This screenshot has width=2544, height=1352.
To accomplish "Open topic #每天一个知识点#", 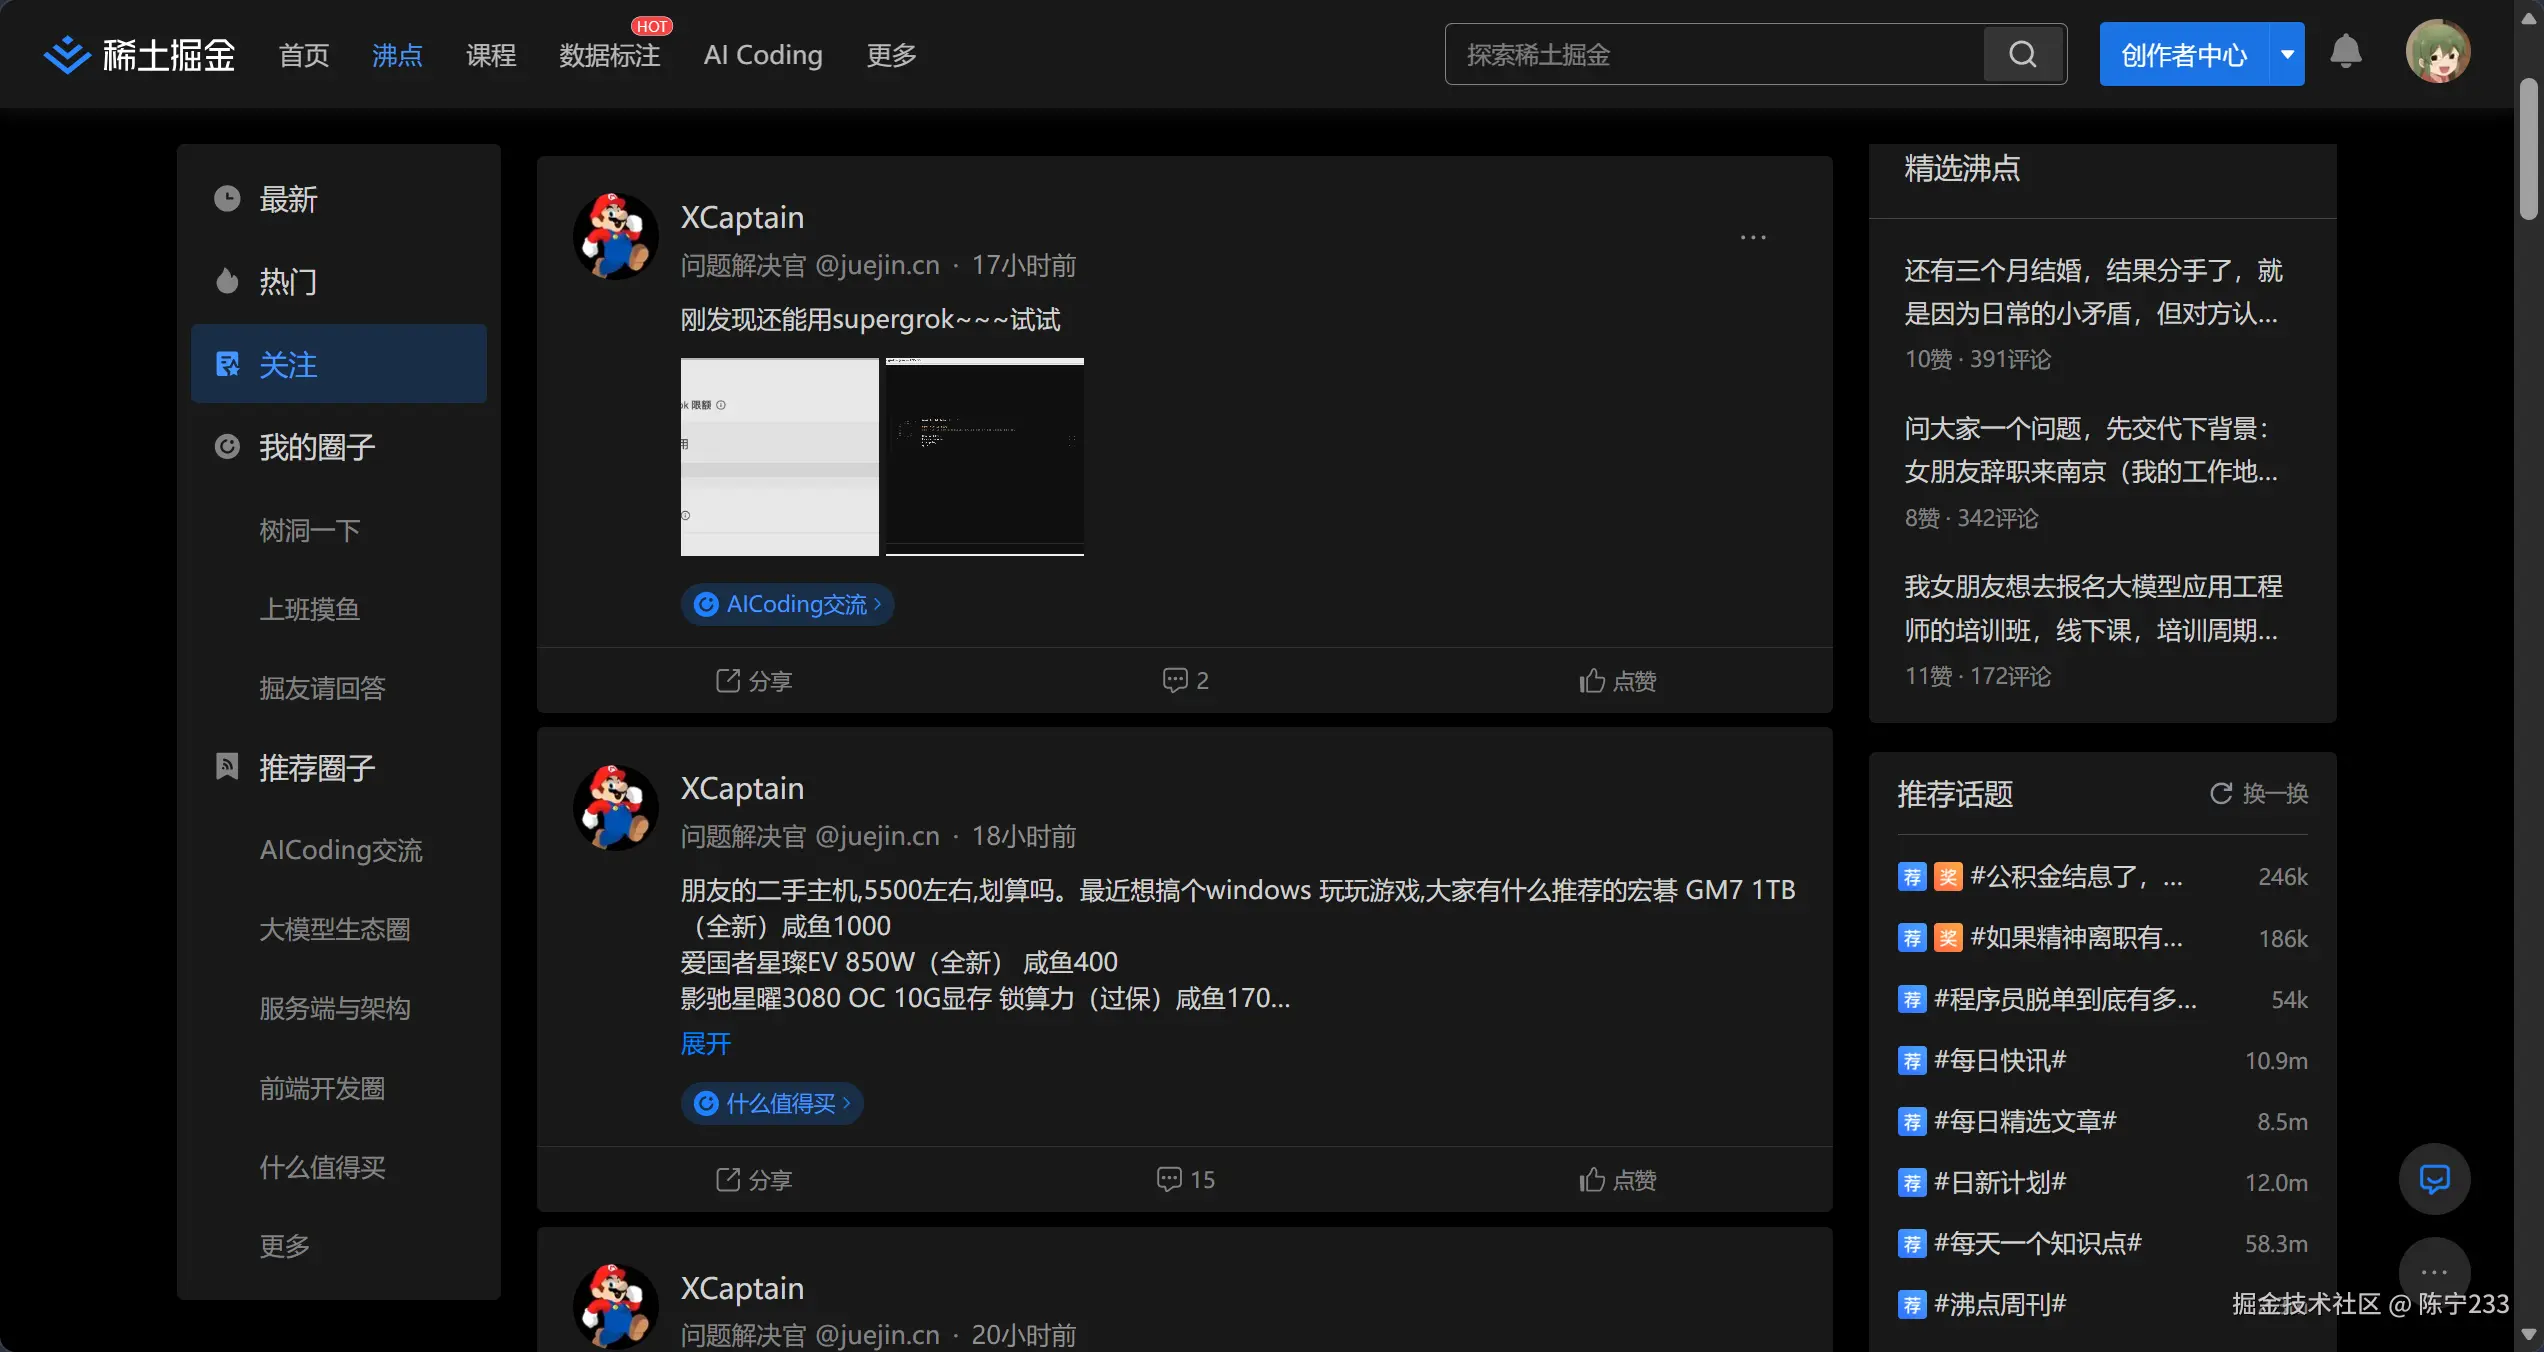I will pyautogui.click(x=2038, y=1243).
